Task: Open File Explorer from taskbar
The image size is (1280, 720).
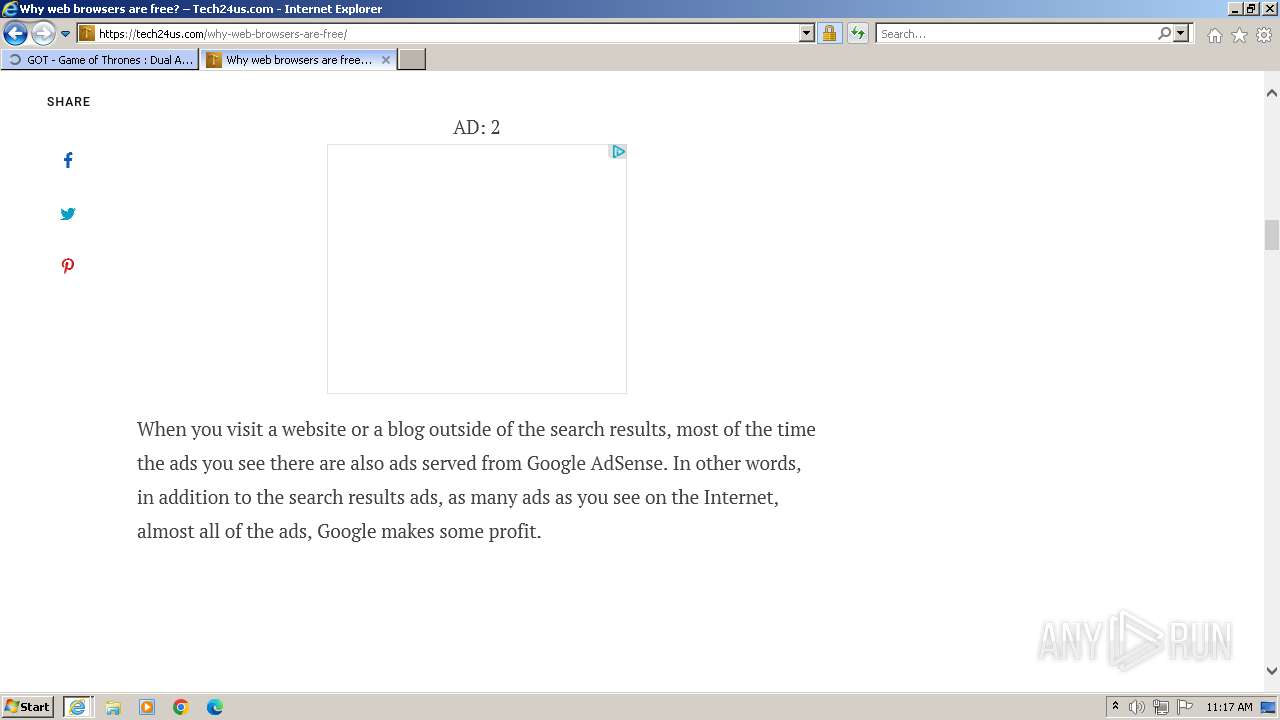Action: (113, 707)
